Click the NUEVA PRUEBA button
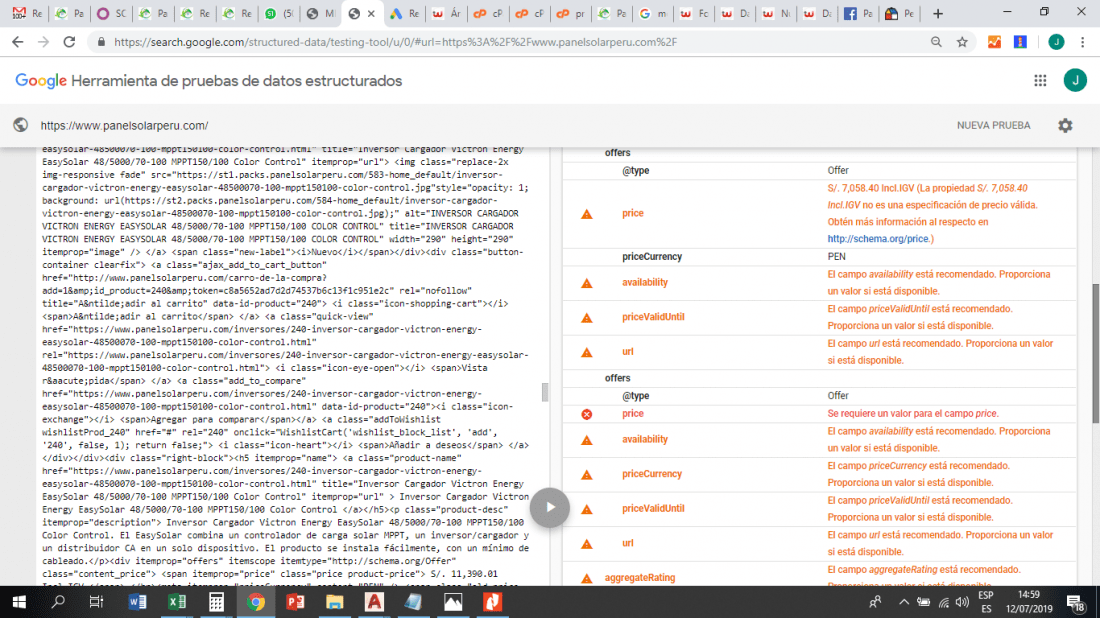 [x=993, y=126]
